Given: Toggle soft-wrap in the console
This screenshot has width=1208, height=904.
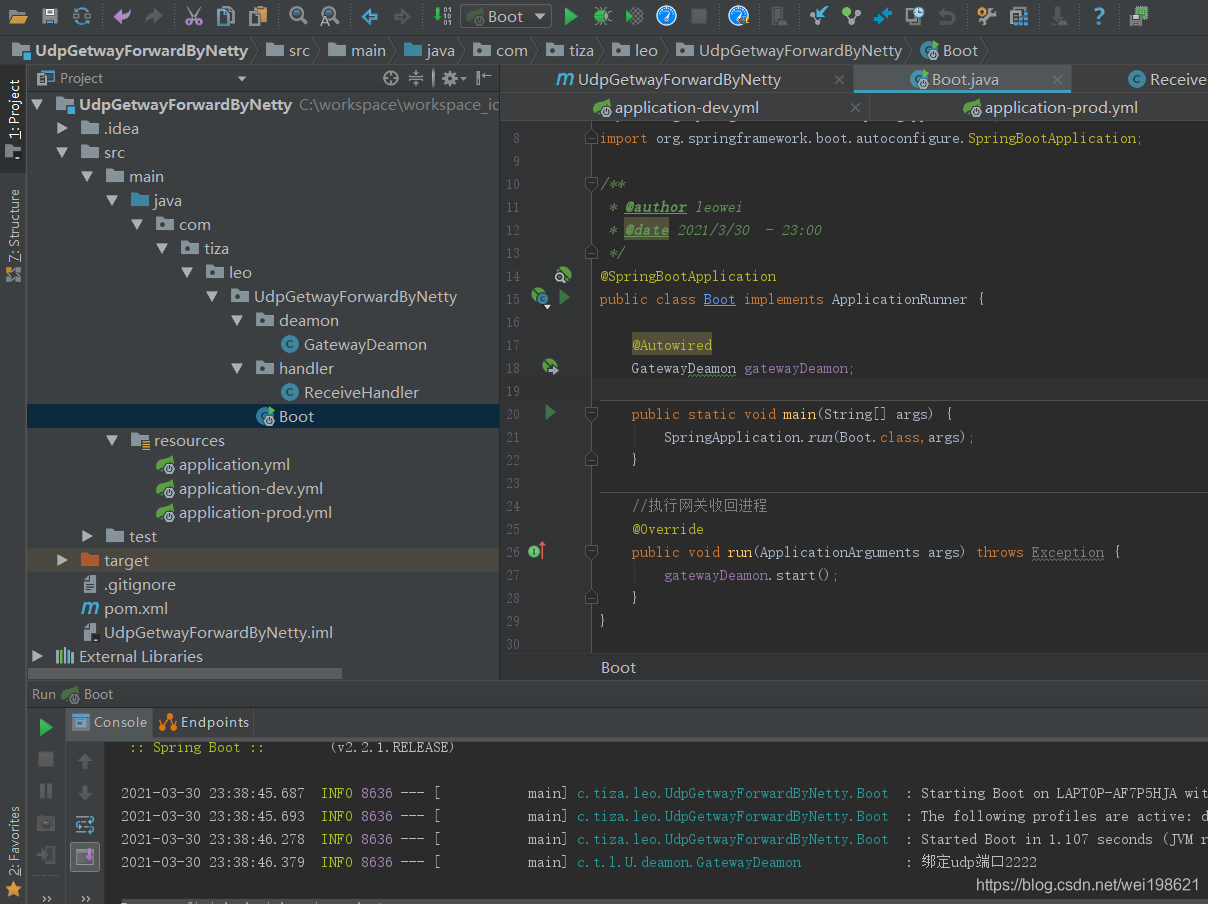Looking at the screenshot, I should 85,825.
